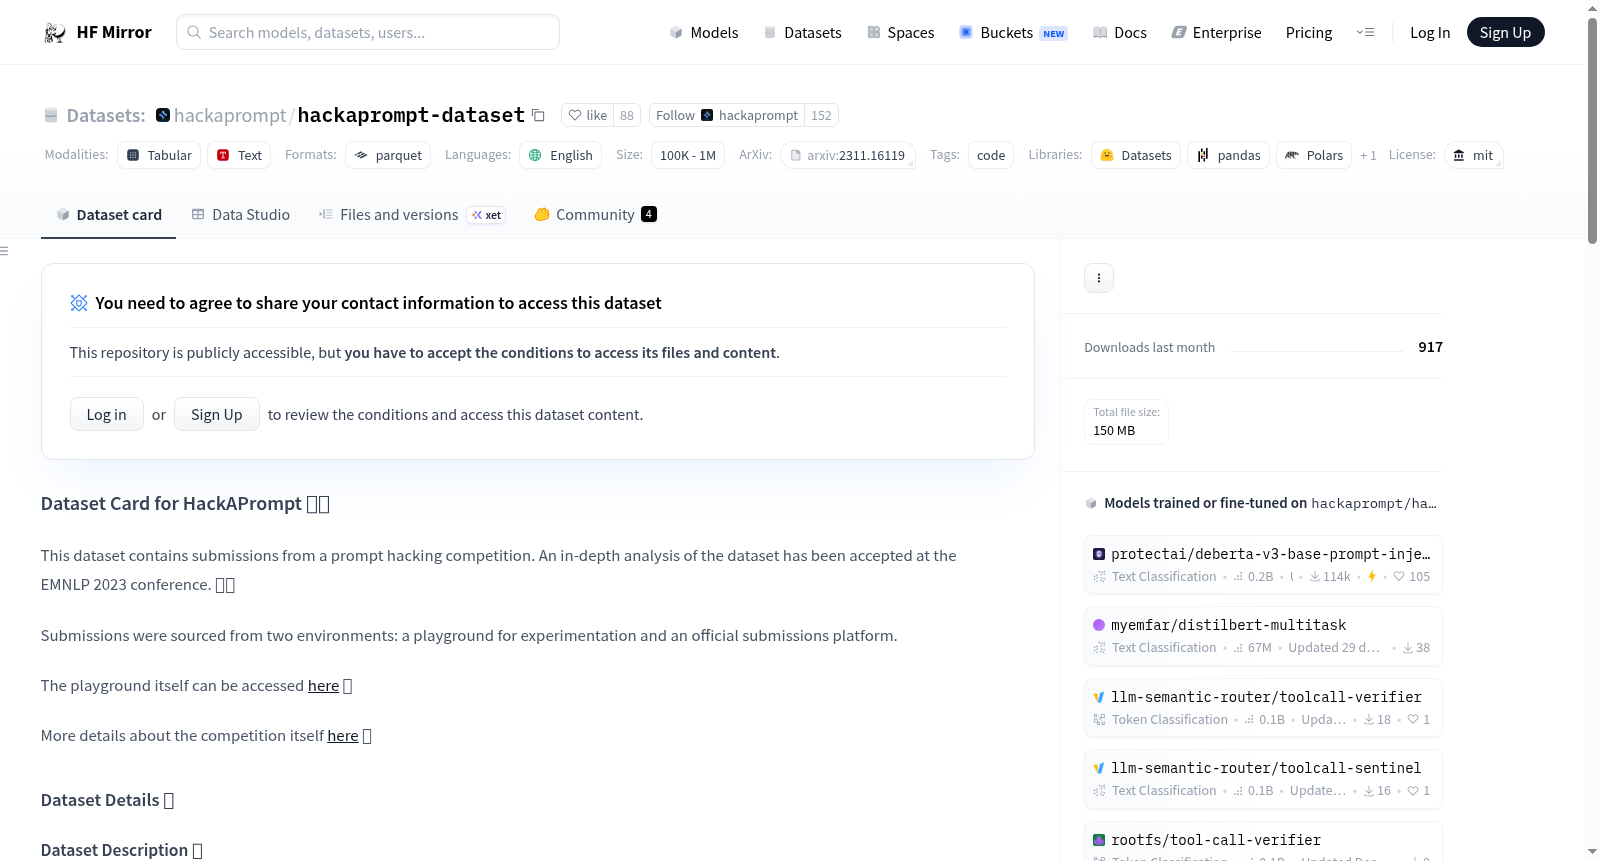
Task: Open the Text modality tag
Action: (x=239, y=155)
